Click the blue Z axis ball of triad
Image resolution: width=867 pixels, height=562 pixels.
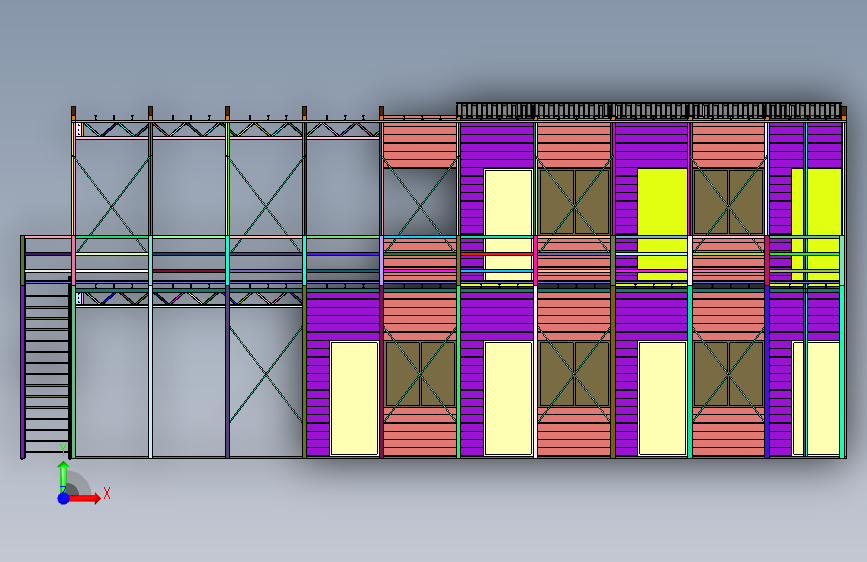[x=64, y=498]
